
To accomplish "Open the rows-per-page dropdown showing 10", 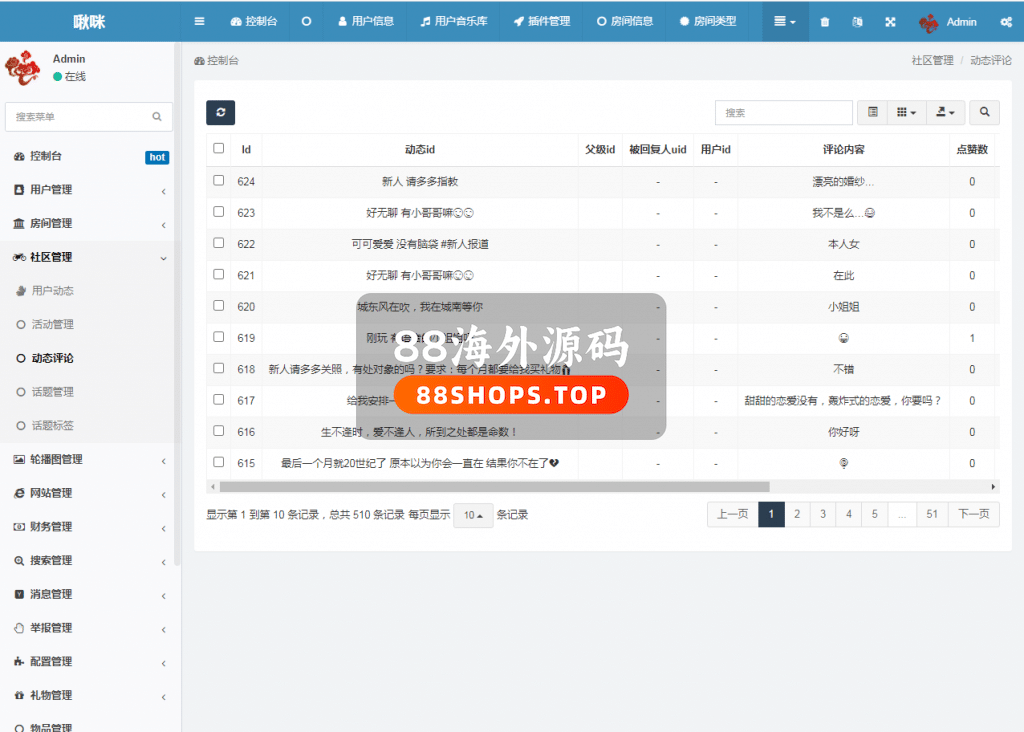I will pyautogui.click(x=473, y=515).
